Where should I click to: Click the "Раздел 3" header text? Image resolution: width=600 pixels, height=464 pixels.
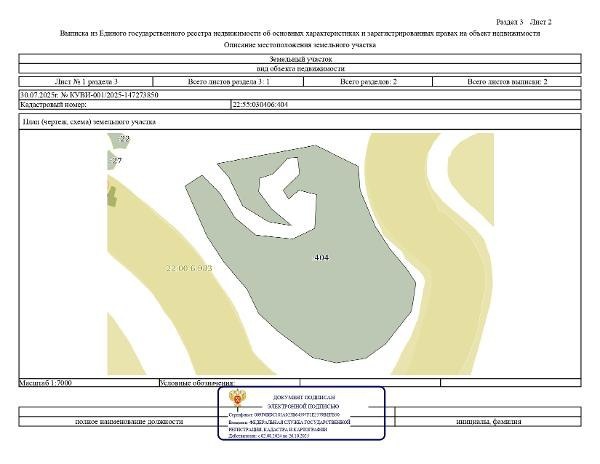(509, 22)
